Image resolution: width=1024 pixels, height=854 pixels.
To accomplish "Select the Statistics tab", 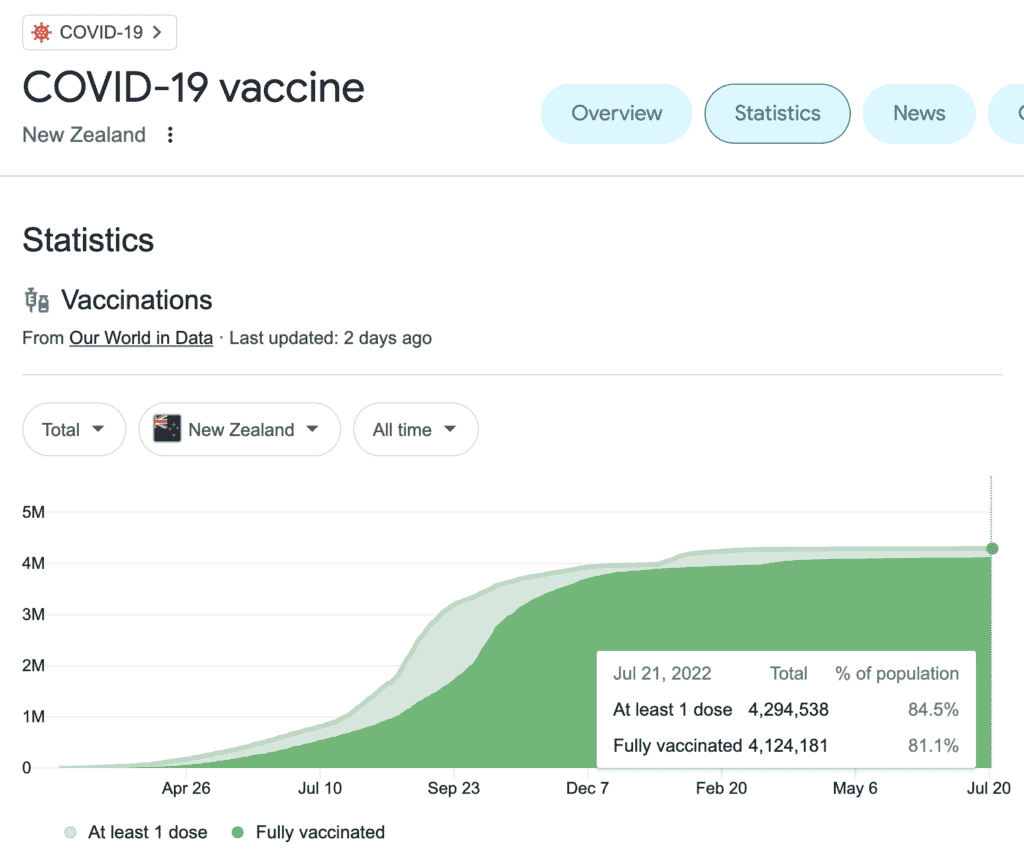I will click(x=777, y=114).
